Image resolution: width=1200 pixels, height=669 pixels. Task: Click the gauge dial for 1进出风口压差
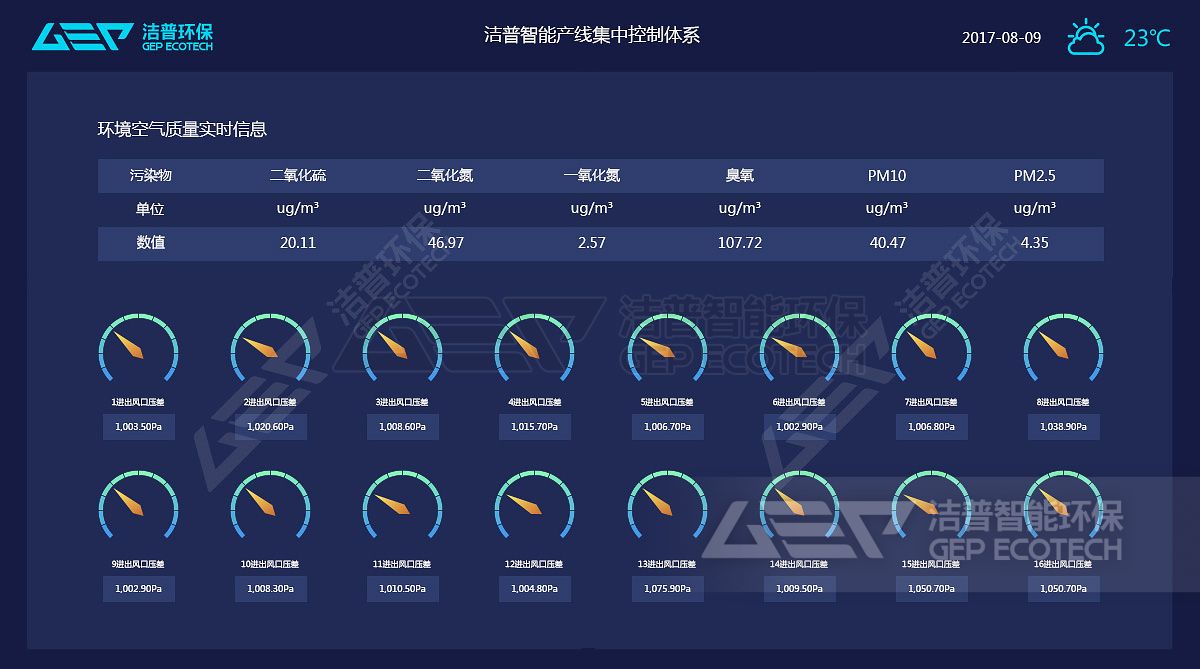coord(138,352)
